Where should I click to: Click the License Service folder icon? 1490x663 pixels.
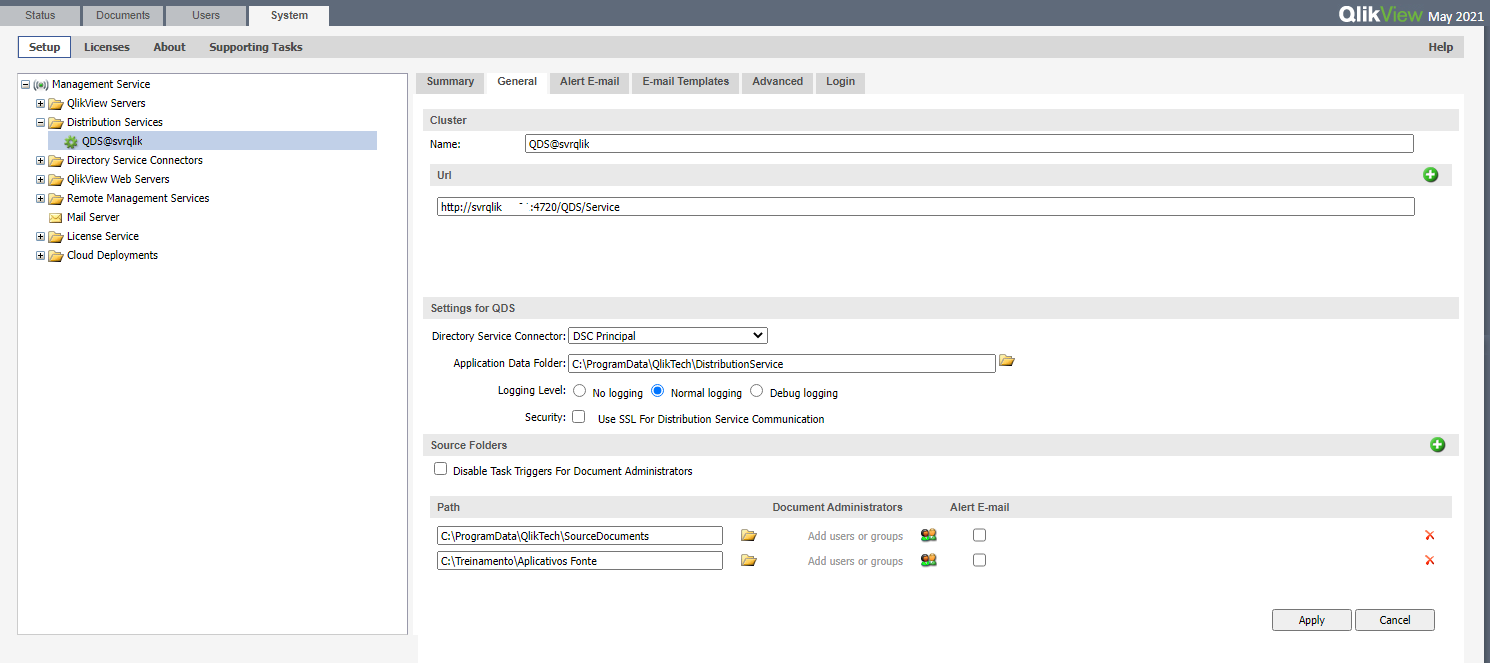(x=56, y=237)
